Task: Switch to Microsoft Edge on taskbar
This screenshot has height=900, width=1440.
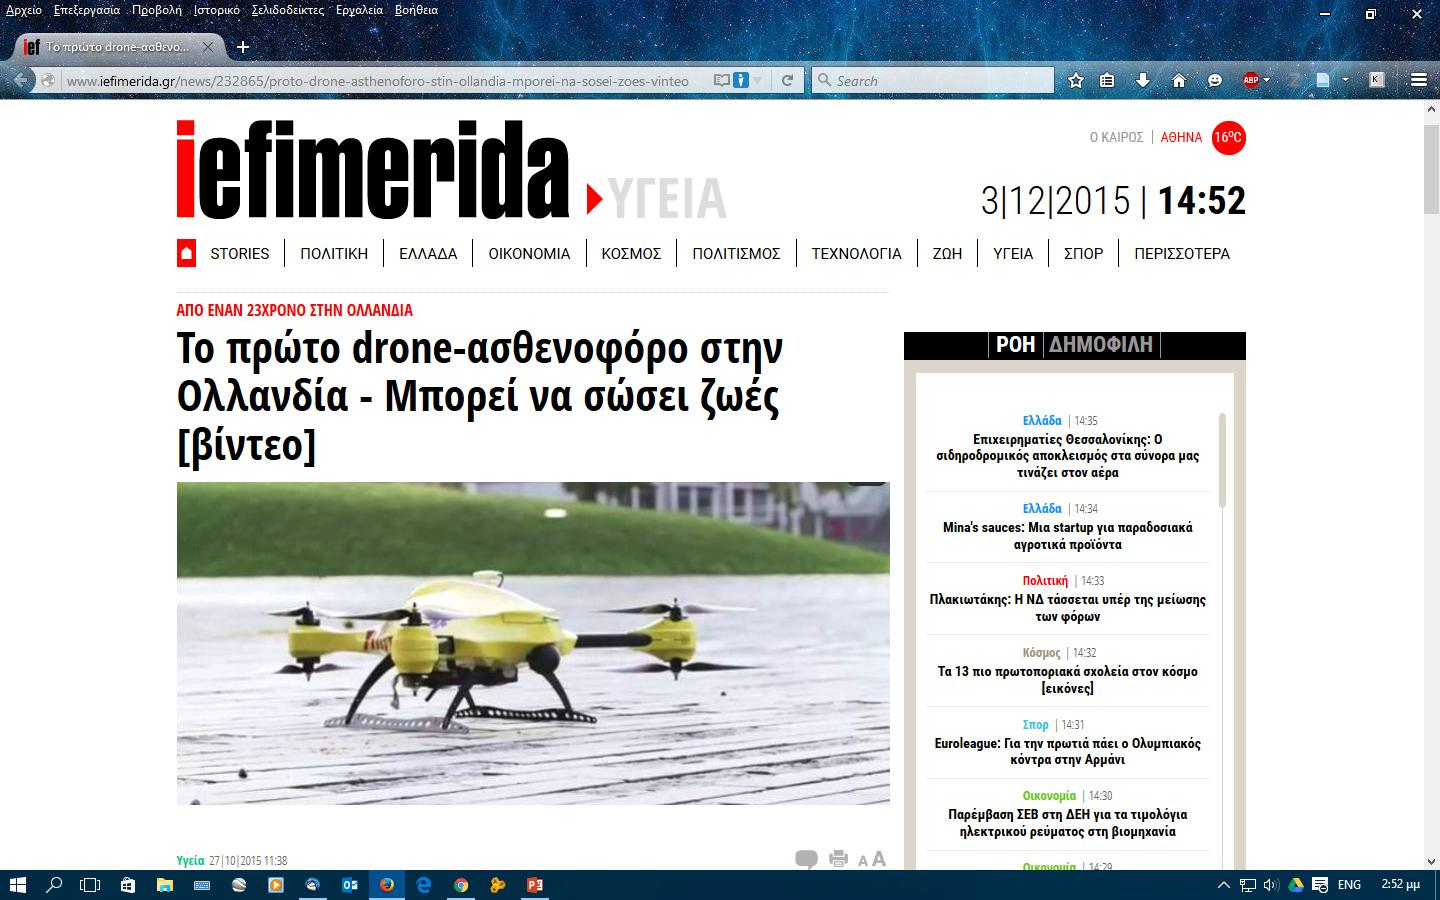Action: pos(424,885)
